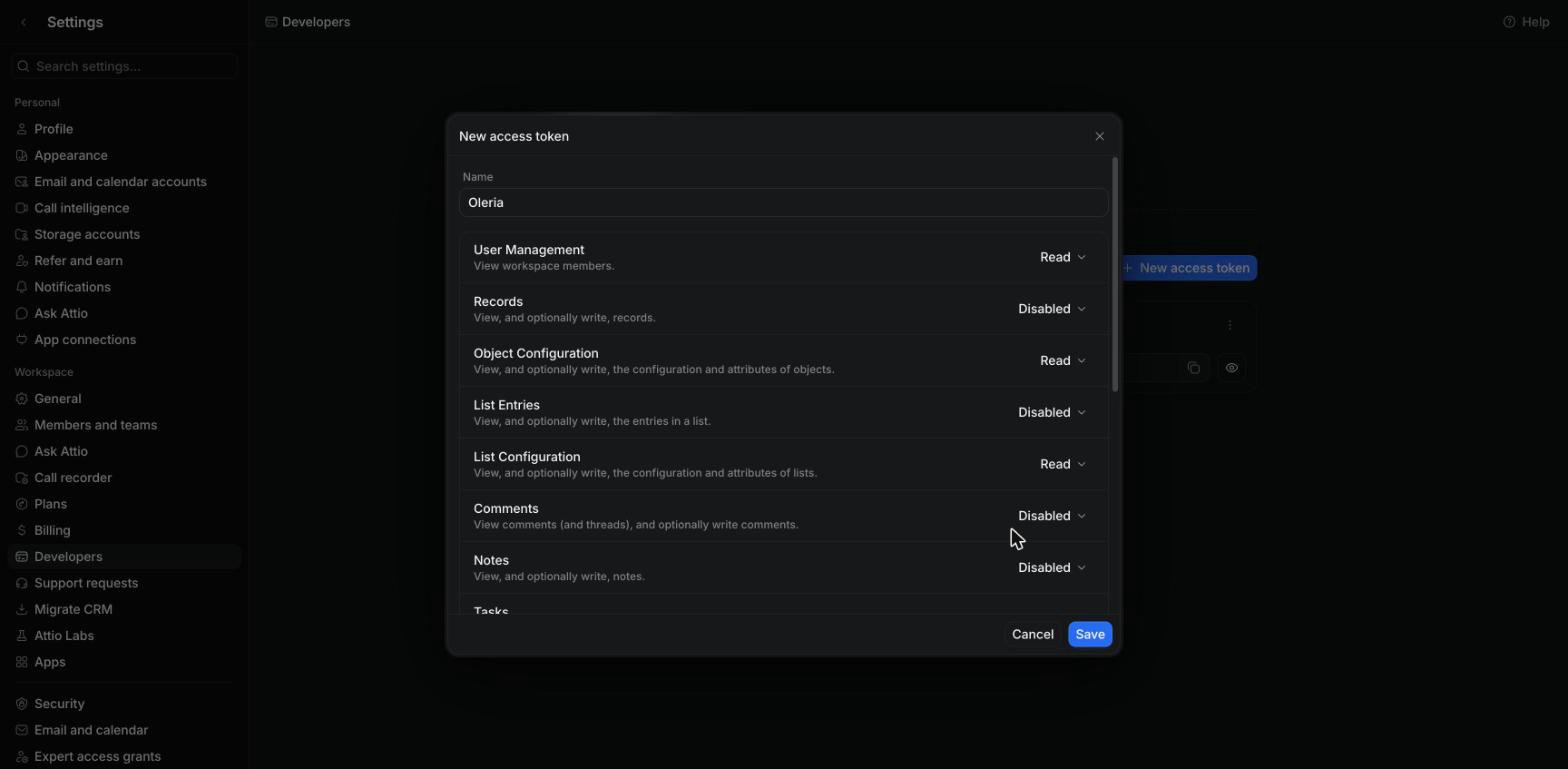Click the Storage accounts icon in sidebar
This screenshot has height=769, width=1568.
22,234
